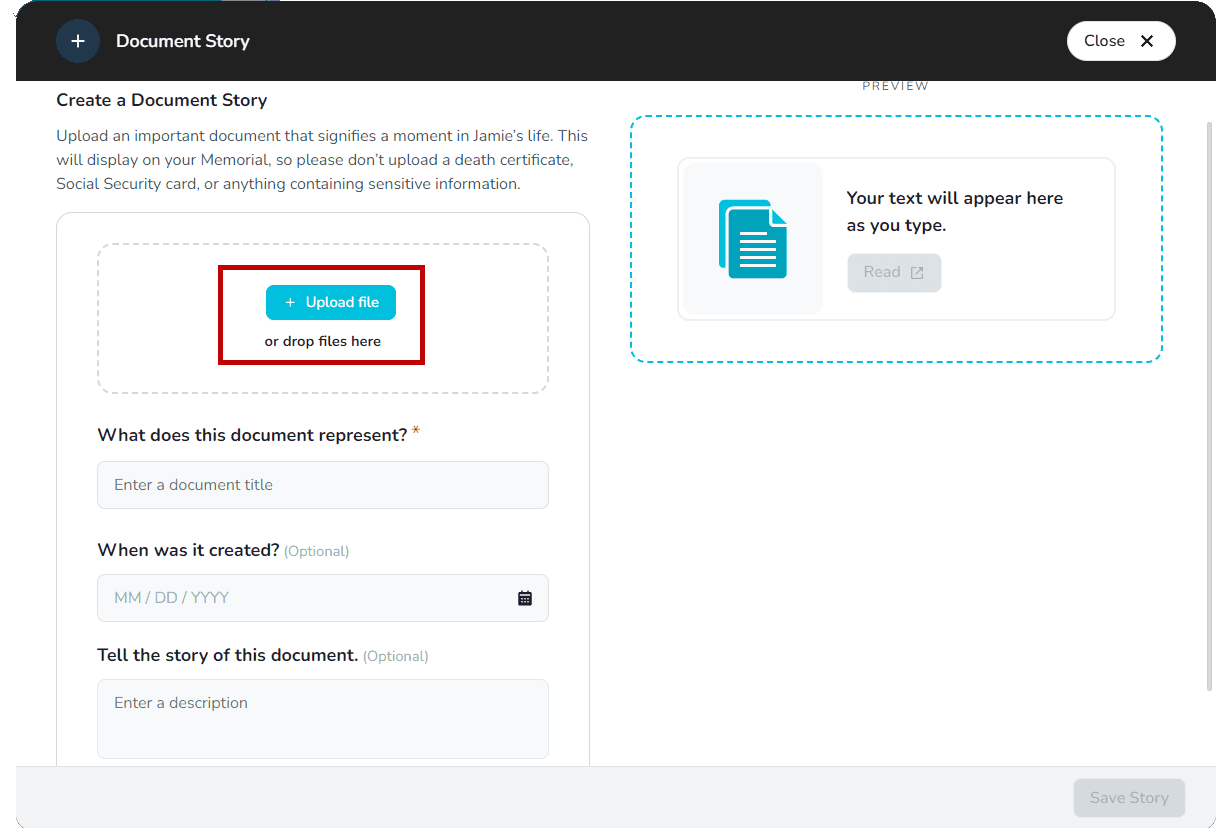Click the plus icon inside the Upload file button
Image resolution: width=1230 pixels, height=828 pixels.
[x=289, y=302]
